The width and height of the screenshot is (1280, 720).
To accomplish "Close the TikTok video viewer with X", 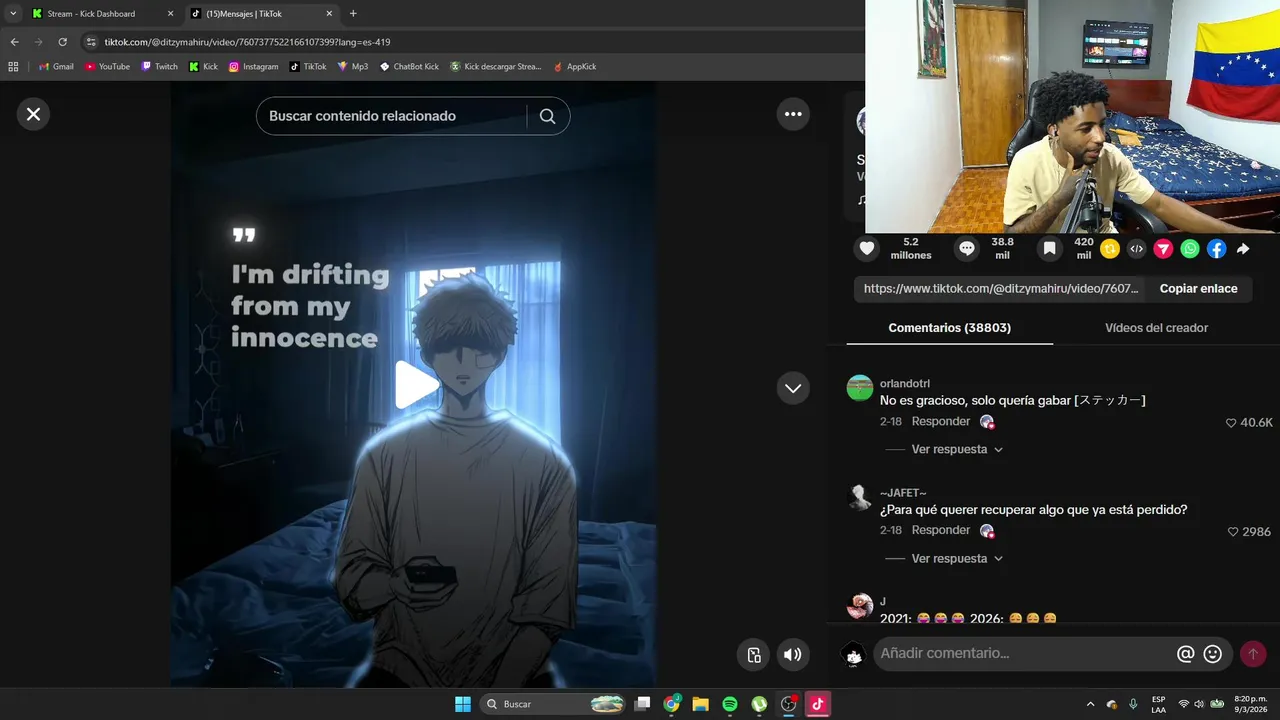I will [33, 114].
